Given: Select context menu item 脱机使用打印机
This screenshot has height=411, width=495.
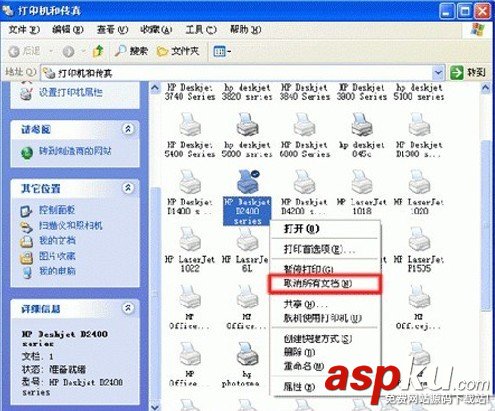Looking at the screenshot, I should [325, 318].
